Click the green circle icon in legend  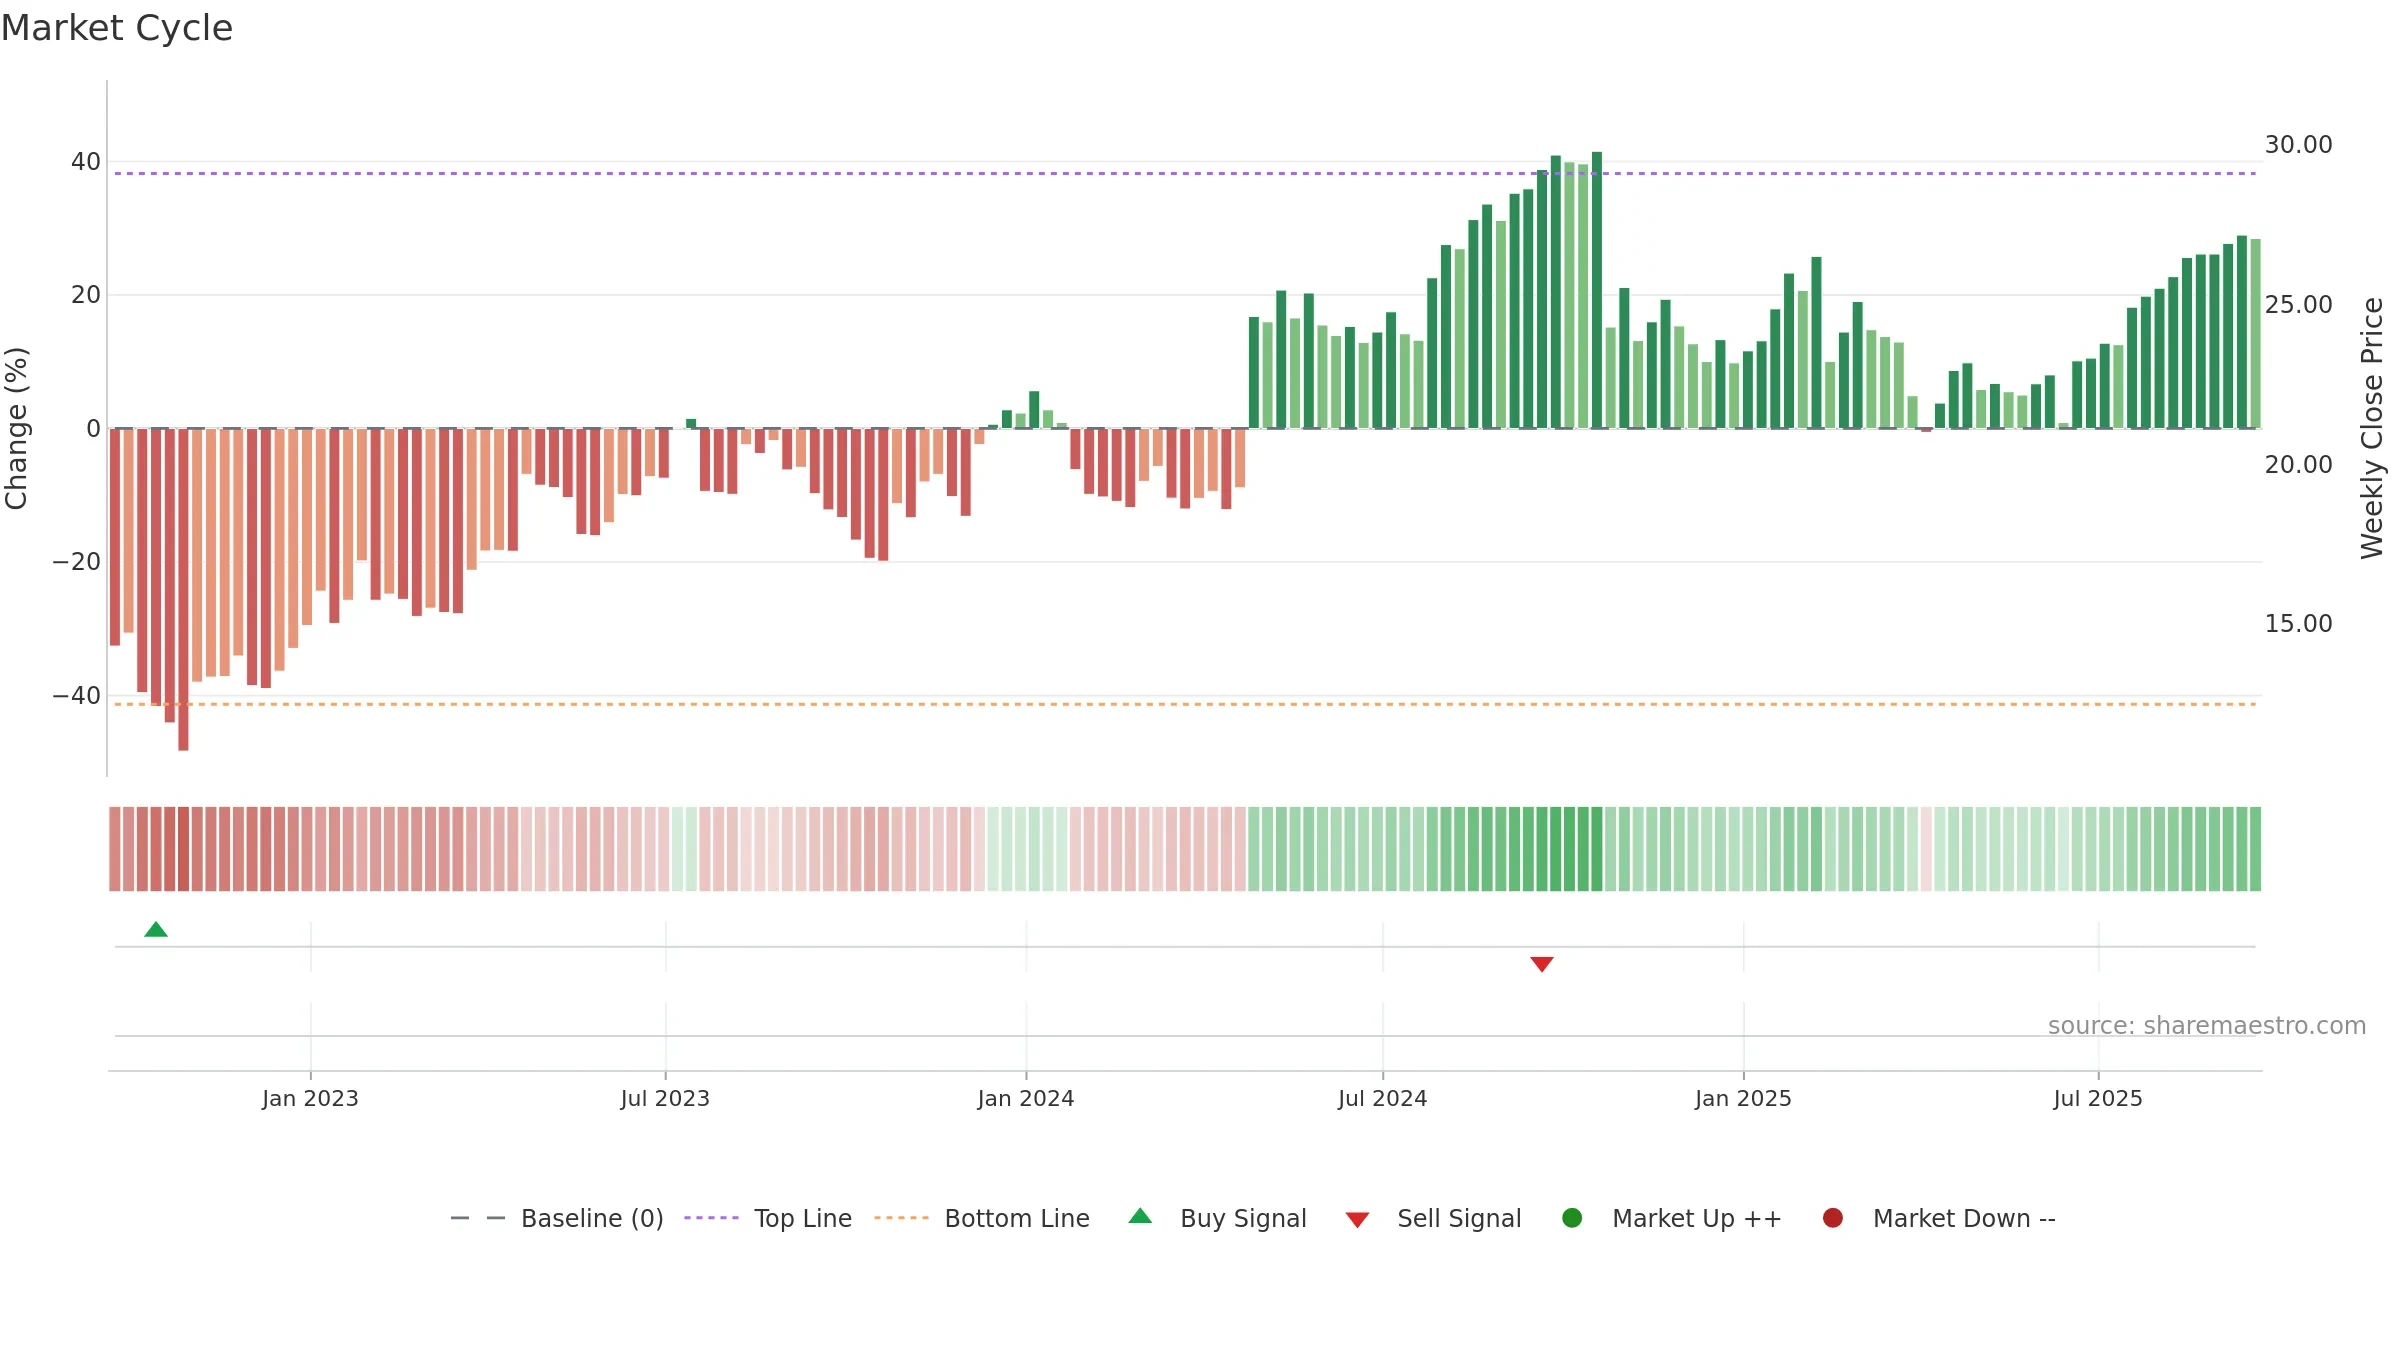[1572, 1218]
